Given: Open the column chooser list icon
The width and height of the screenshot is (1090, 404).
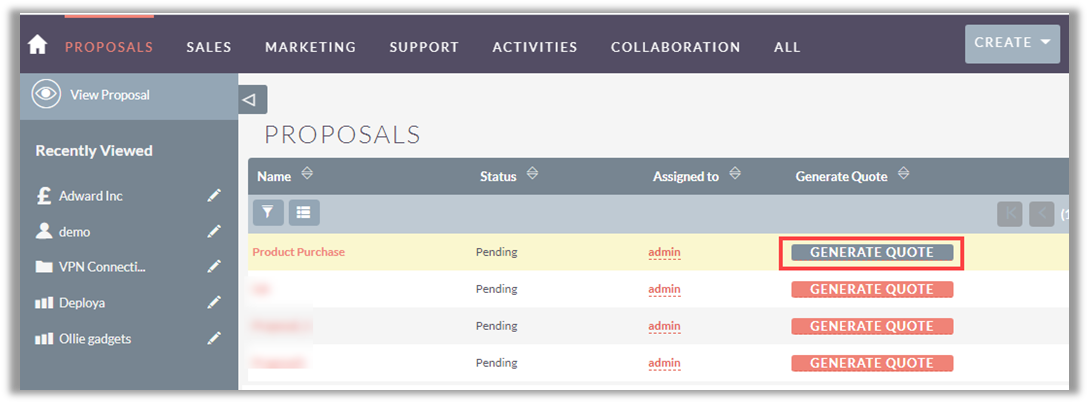Looking at the screenshot, I should click(304, 211).
